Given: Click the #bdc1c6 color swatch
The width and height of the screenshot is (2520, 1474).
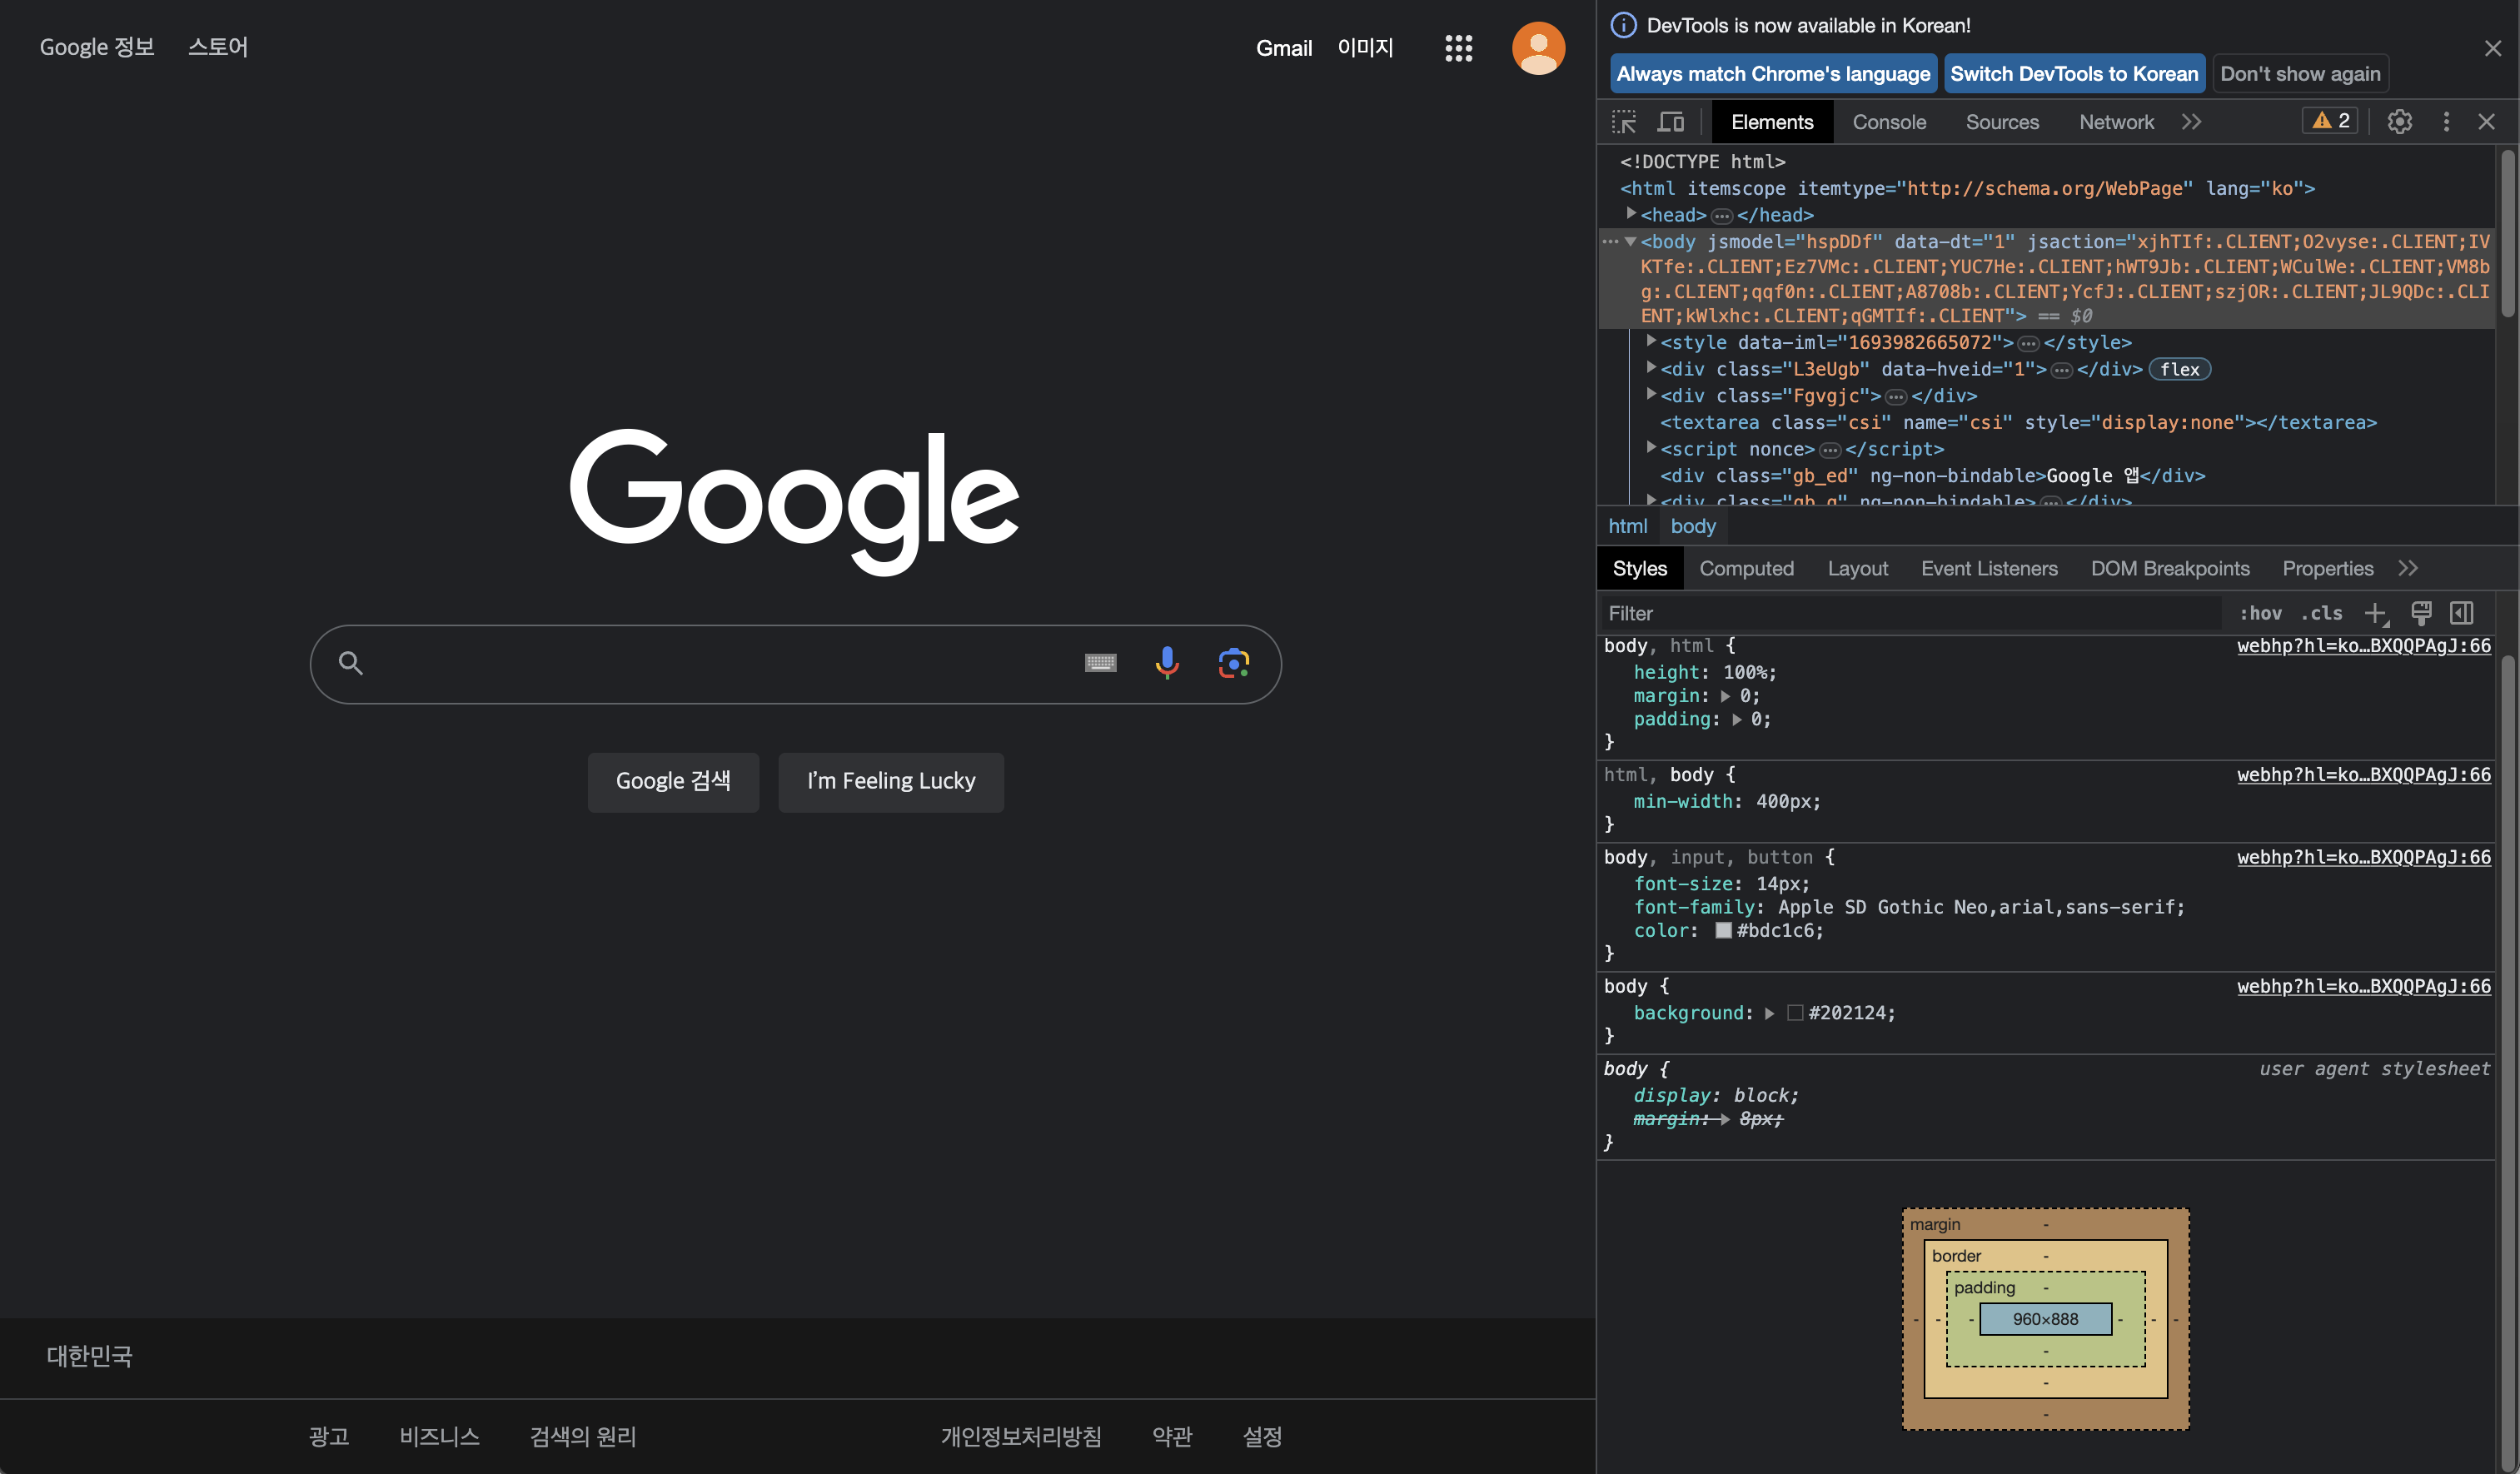Looking at the screenshot, I should 1723,930.
